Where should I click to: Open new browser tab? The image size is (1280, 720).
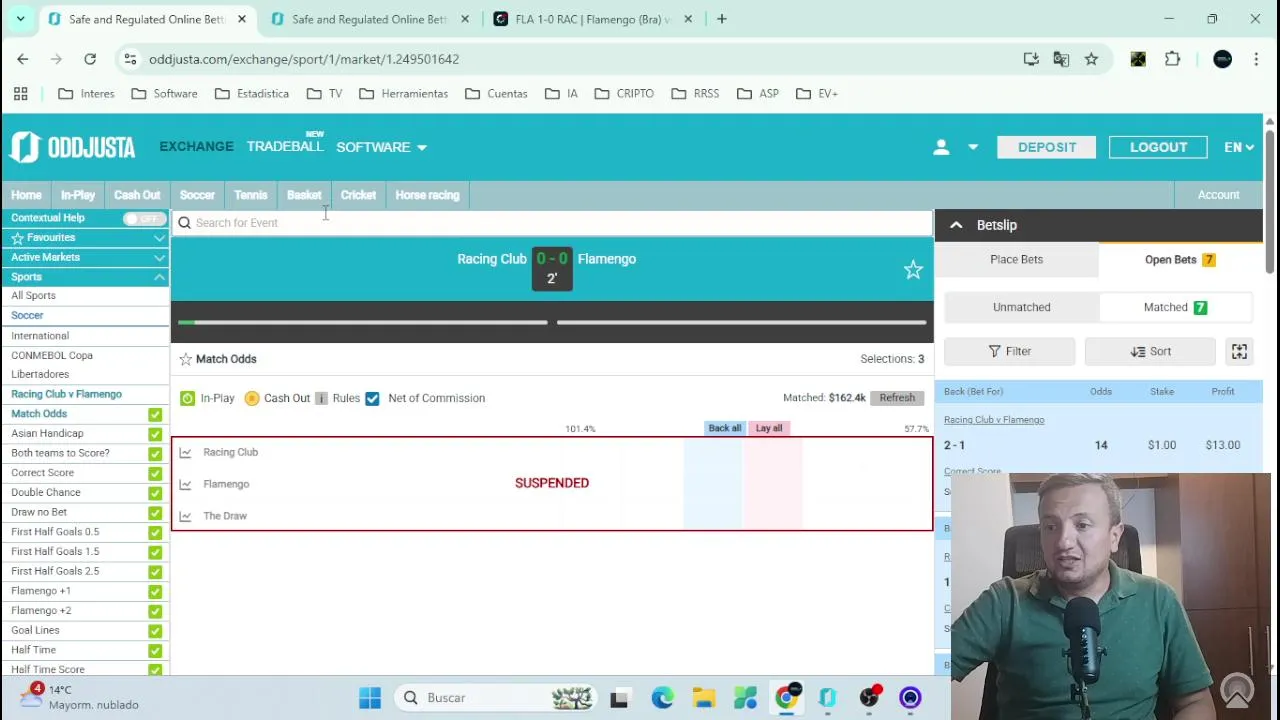721,19
